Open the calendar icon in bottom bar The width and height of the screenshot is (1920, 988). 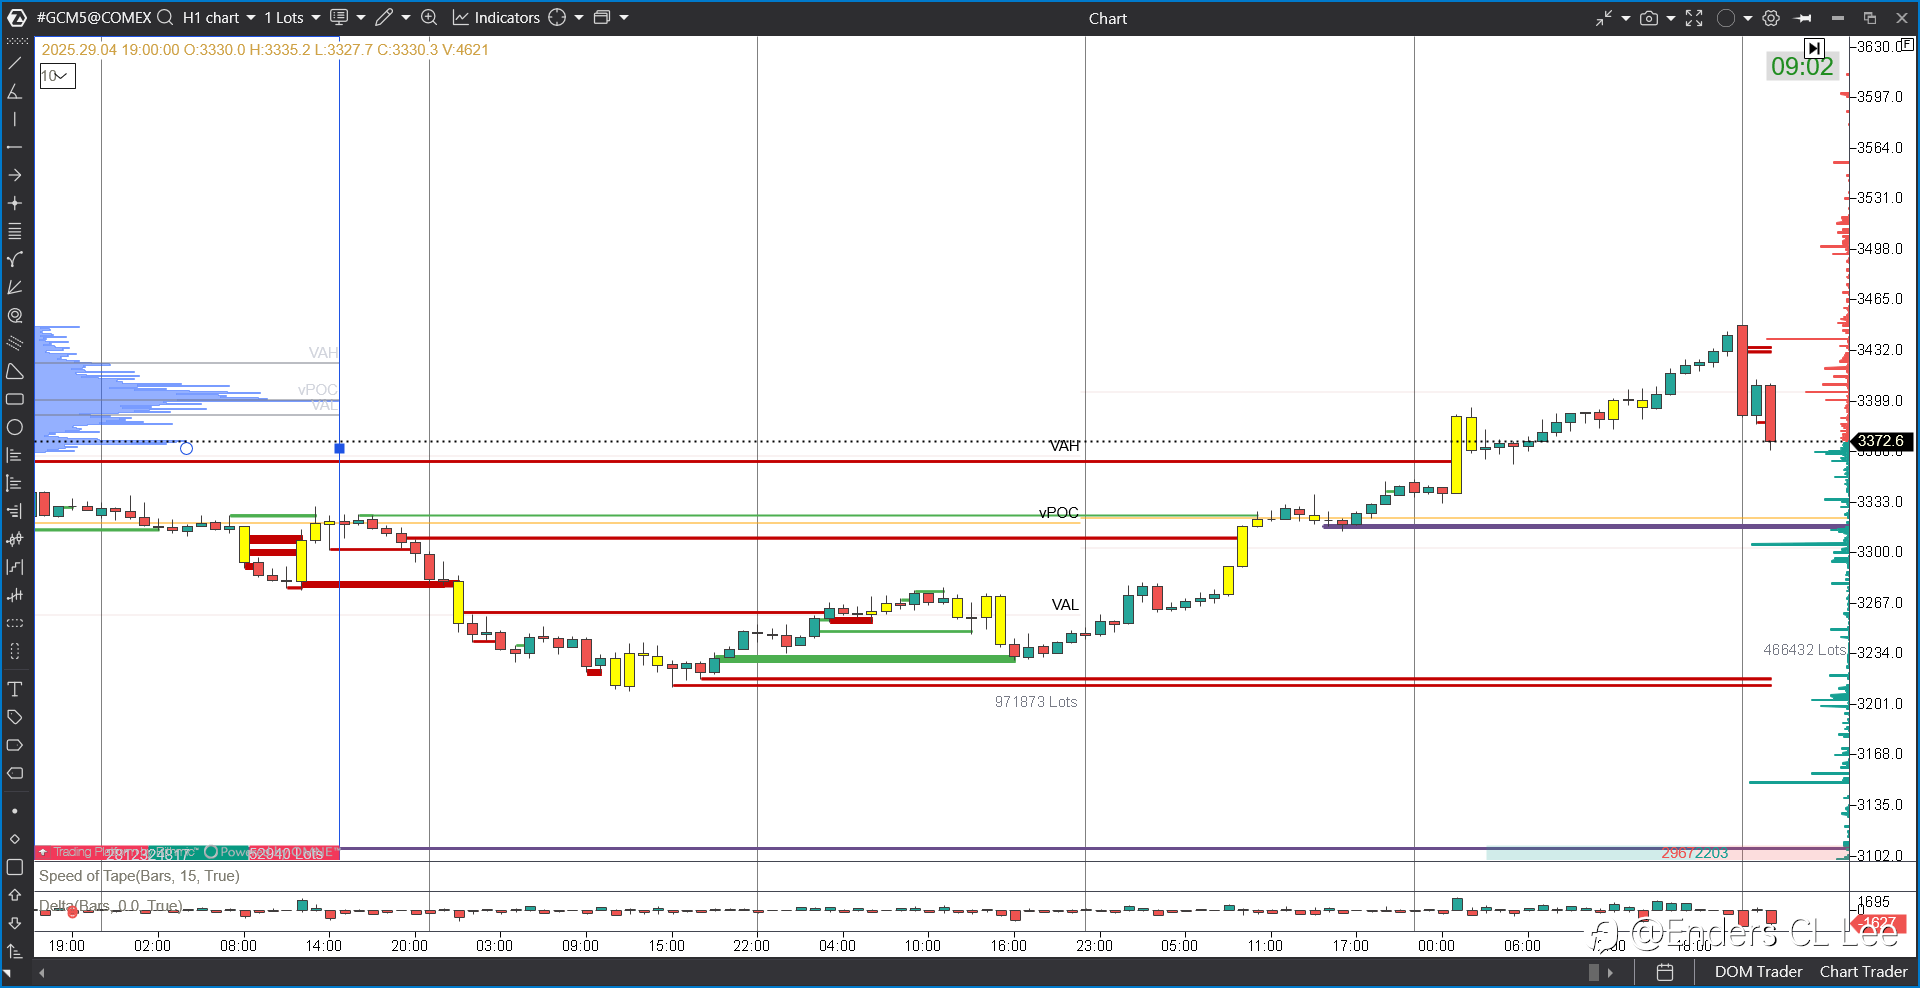pos(1665,971)
